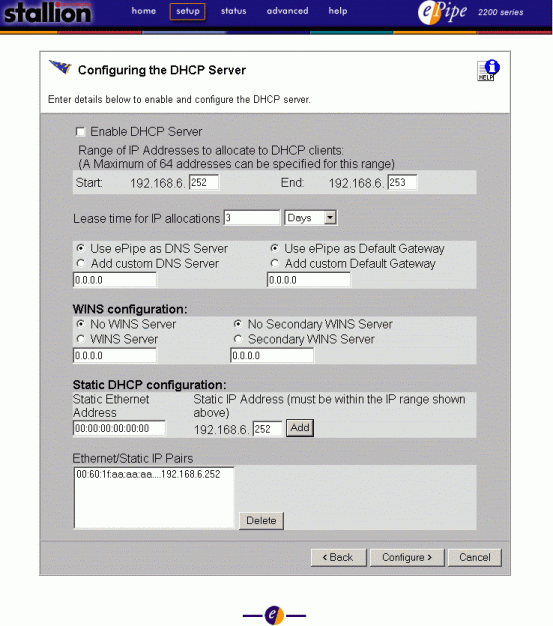Open the advanced menu
The image size is (553, 626).
[287, 11]
